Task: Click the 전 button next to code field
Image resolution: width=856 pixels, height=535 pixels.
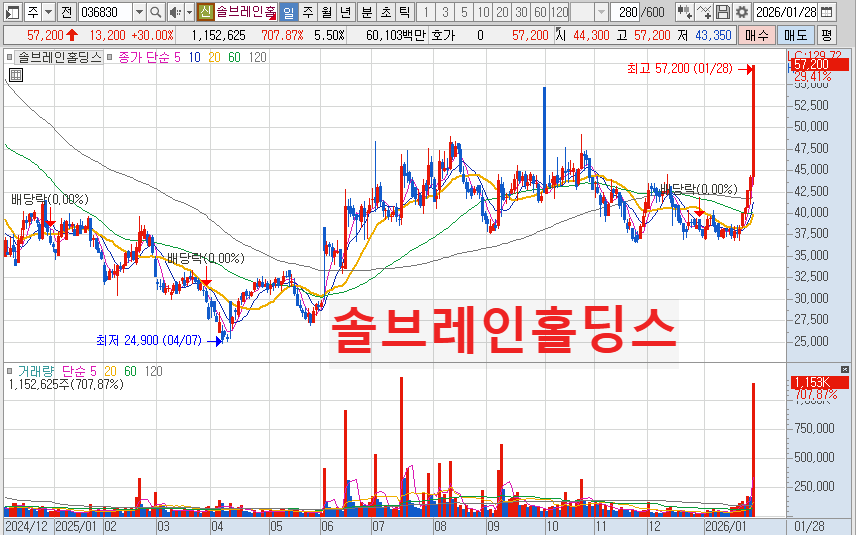Action: tap(66, 12)
